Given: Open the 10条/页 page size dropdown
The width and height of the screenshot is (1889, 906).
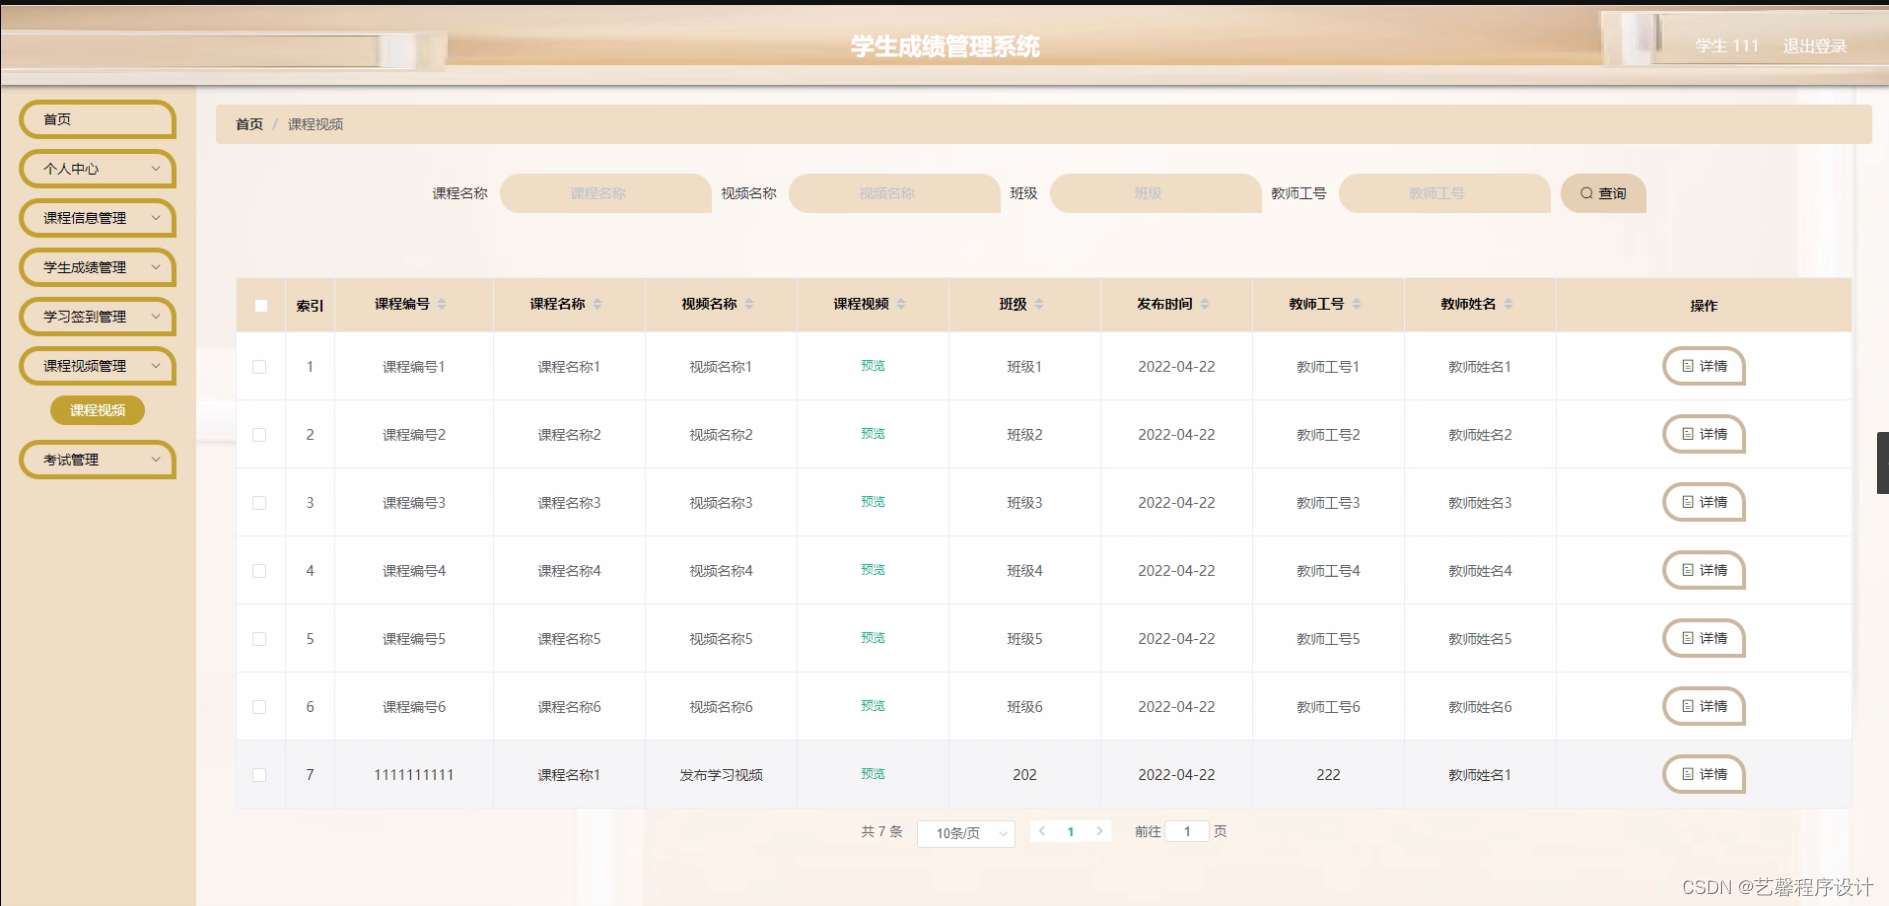Looking at the screenshot, I should point(964,832).
